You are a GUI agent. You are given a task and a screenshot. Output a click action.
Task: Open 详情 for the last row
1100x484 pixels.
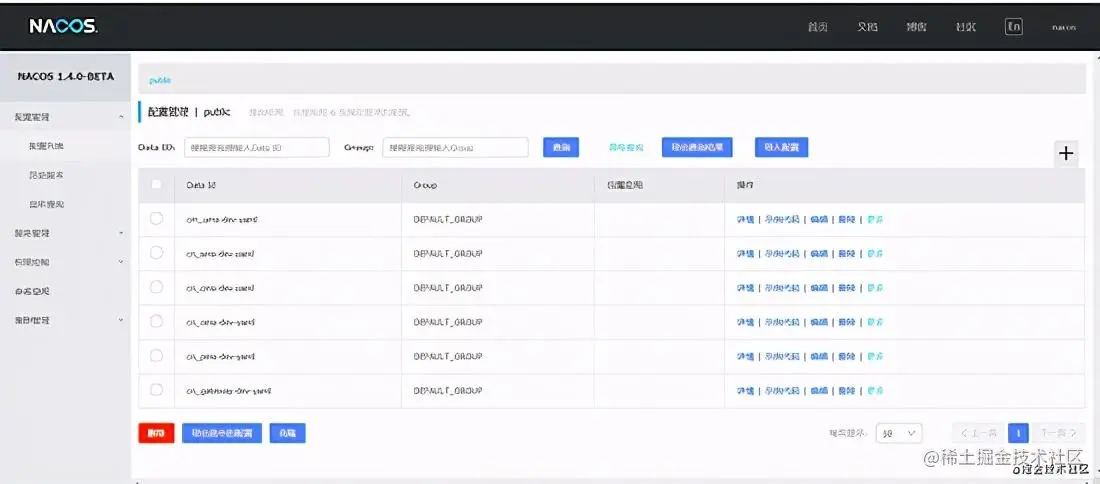pyautogui.click(x=745, y=391)
